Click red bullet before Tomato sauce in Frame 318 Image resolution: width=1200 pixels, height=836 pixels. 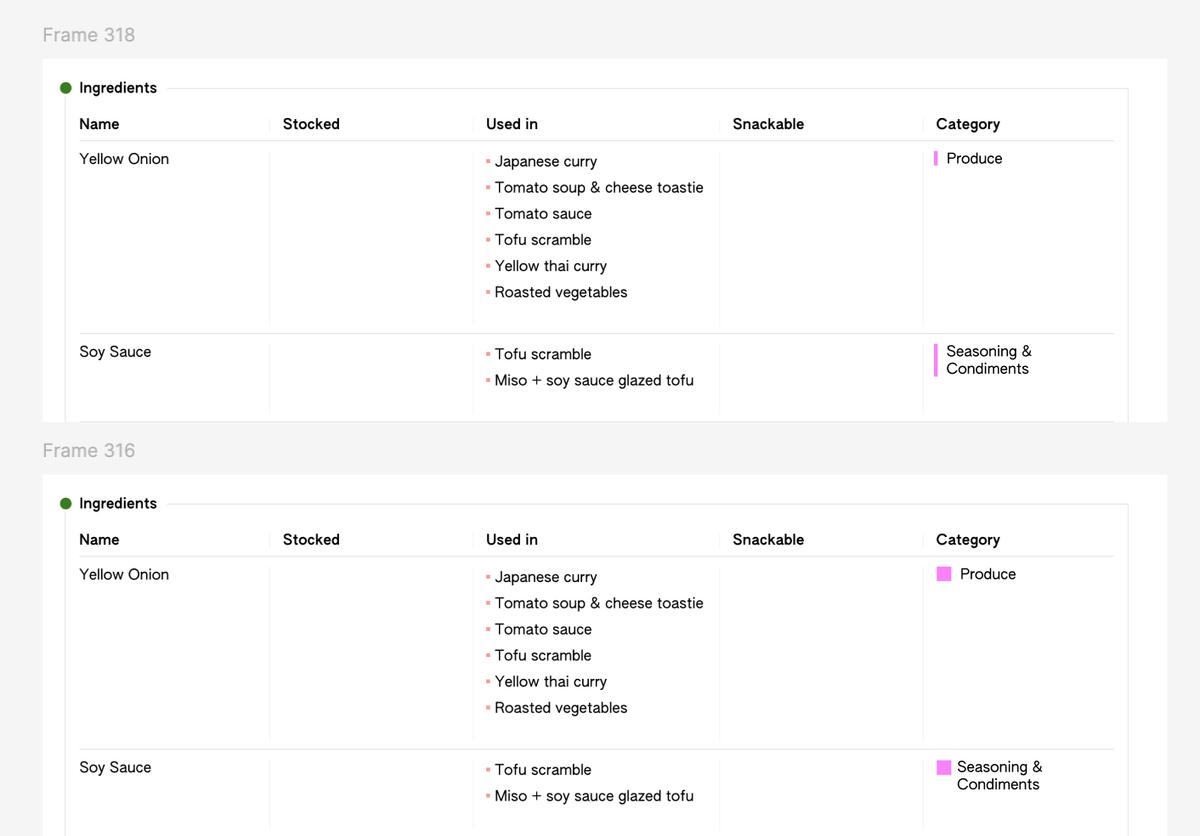pyautogui.click(x=488, y=214)
